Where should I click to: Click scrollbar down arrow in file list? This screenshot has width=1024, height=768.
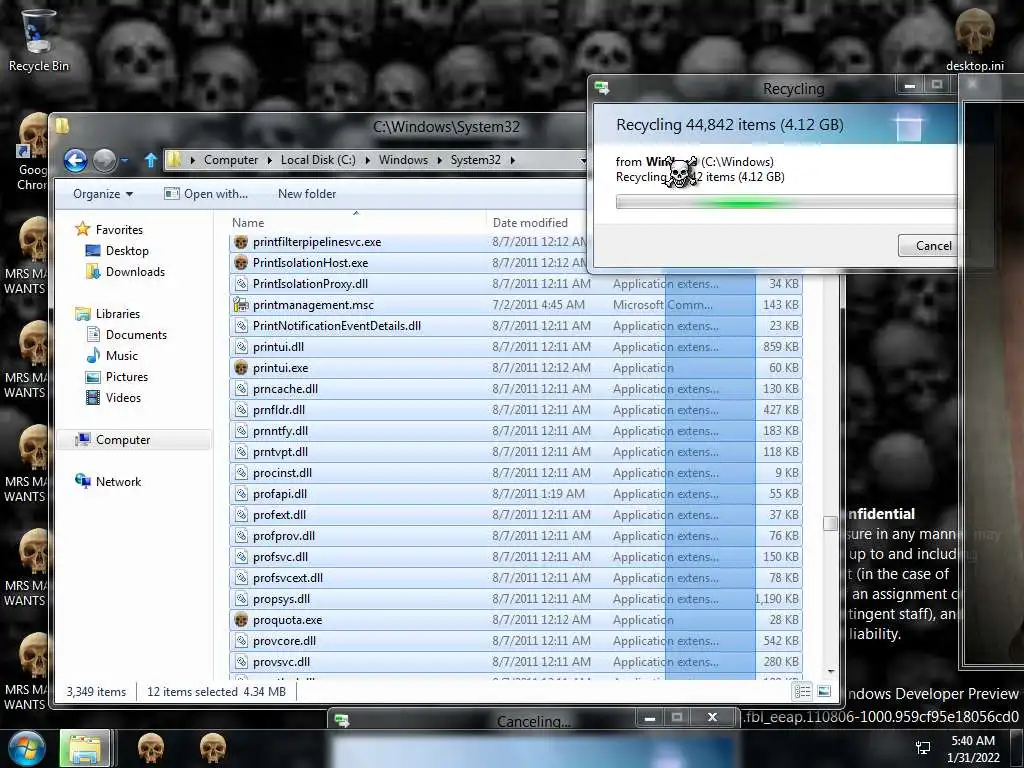831,671
